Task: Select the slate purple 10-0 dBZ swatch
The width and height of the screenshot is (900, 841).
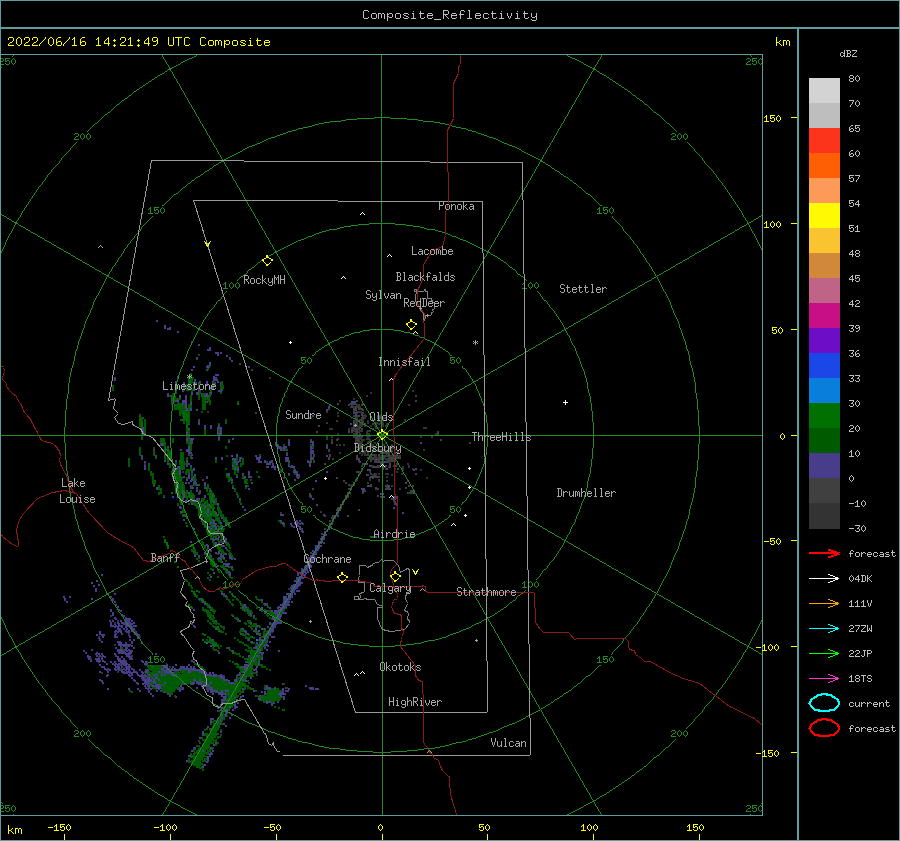Action: tap(824, 466)
